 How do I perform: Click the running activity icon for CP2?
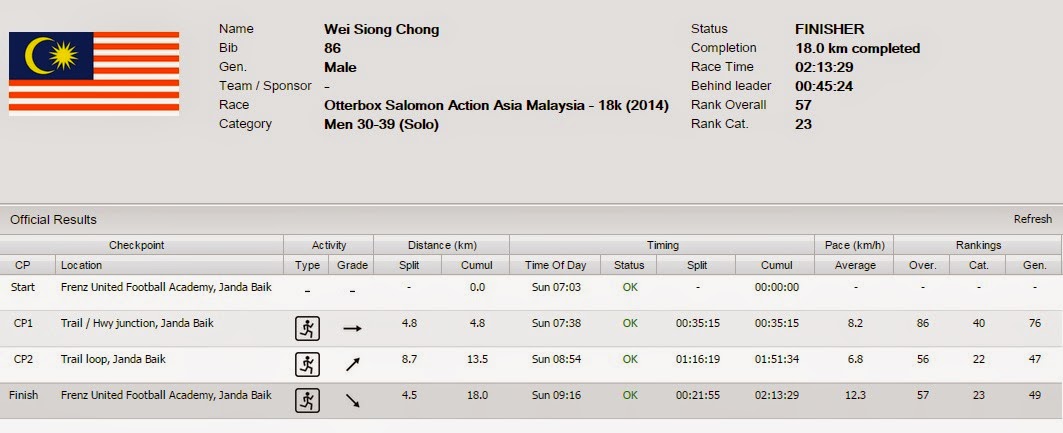coord(307,365)
